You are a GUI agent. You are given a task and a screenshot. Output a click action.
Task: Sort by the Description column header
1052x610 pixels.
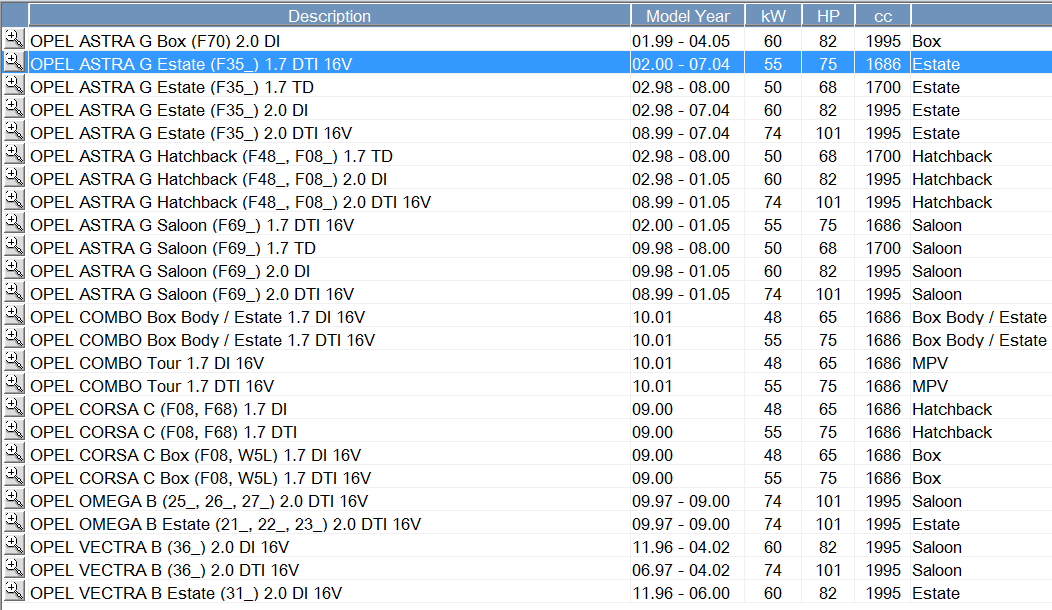pos(329,15)
